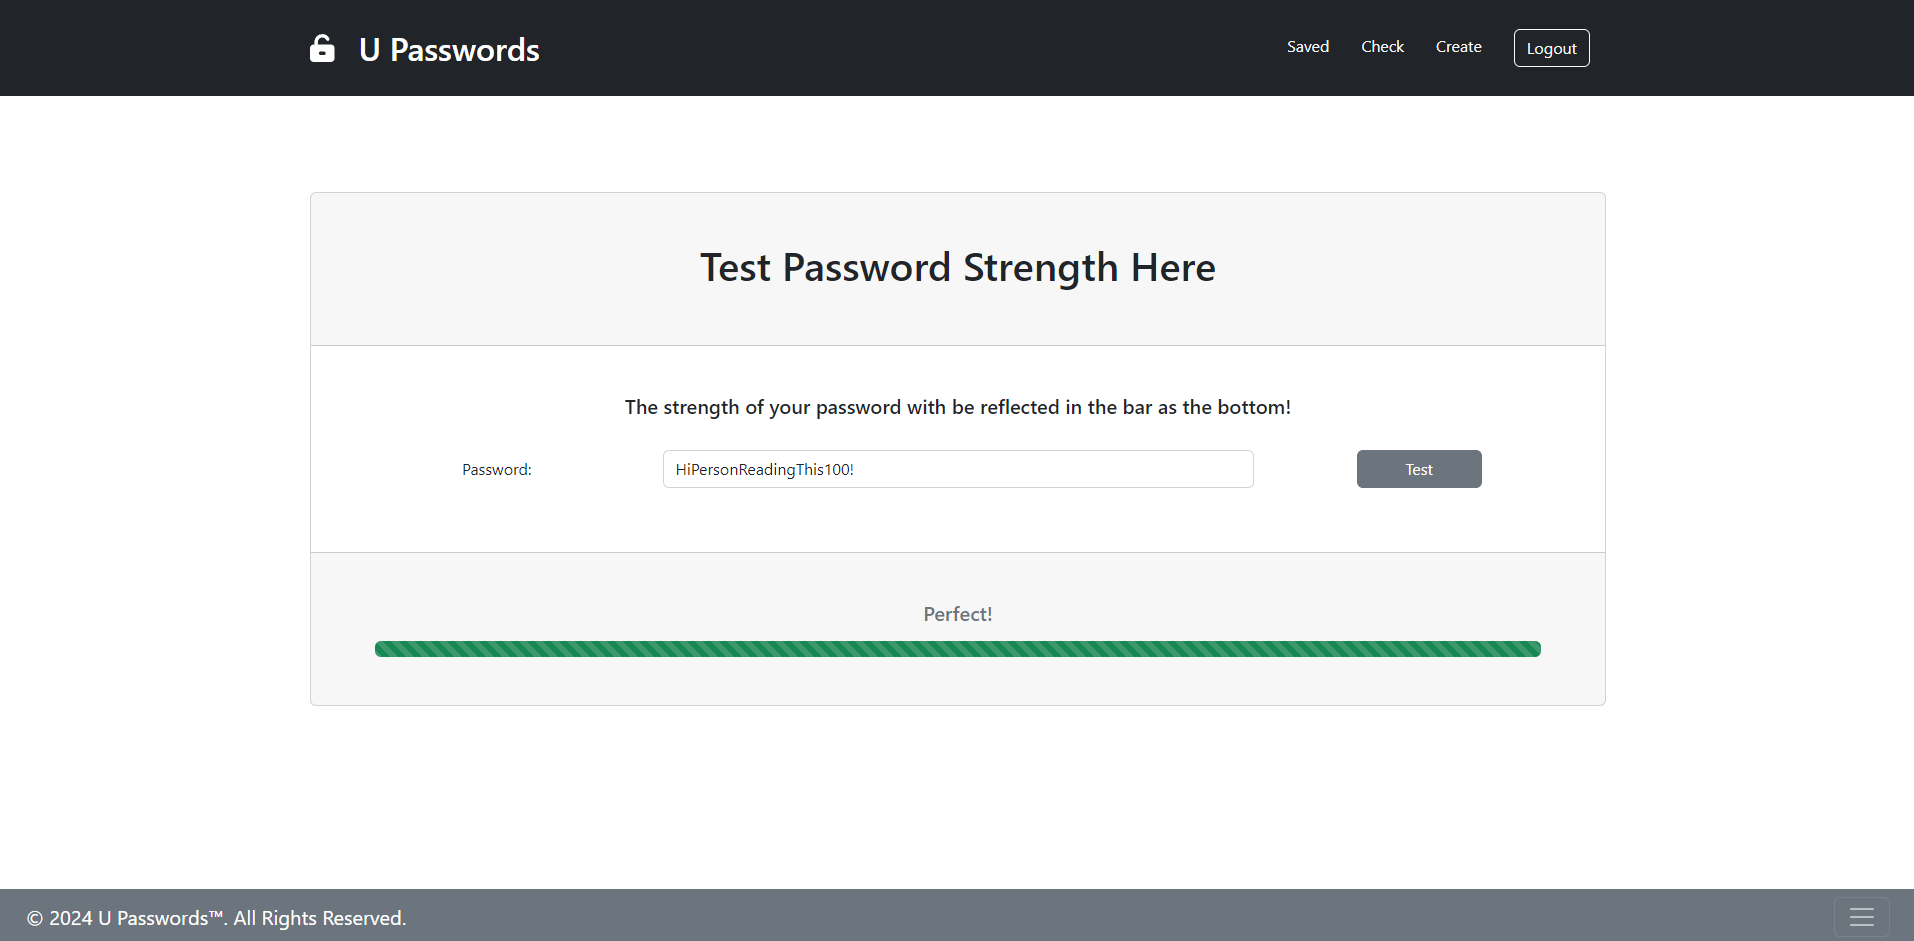This screenshot has width=1914, height=941.
Task: Click the 2024 copyright footer text
Action: pos(216,918)
